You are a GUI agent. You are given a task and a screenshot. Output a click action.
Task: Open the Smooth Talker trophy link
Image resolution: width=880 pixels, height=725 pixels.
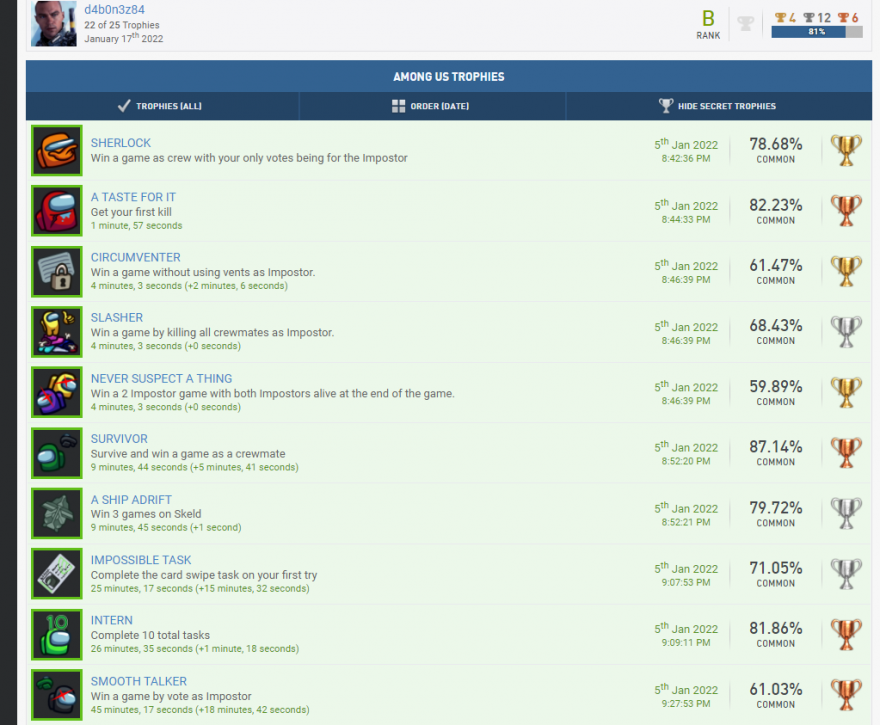pyautogui.click(x=139, y=681)
